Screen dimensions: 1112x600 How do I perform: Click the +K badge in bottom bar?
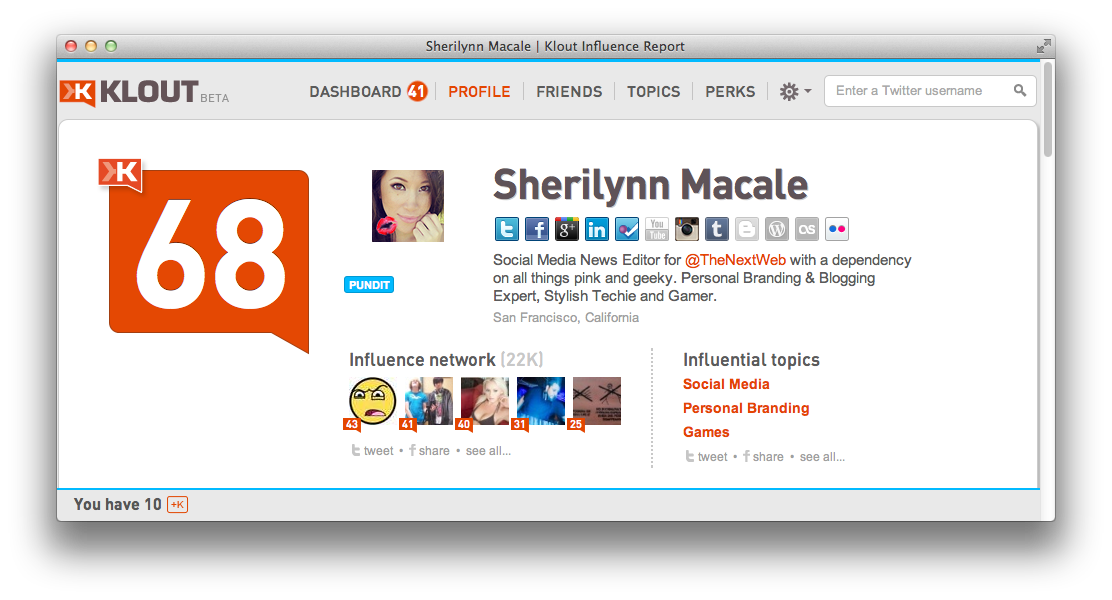[x=177, y=504]
